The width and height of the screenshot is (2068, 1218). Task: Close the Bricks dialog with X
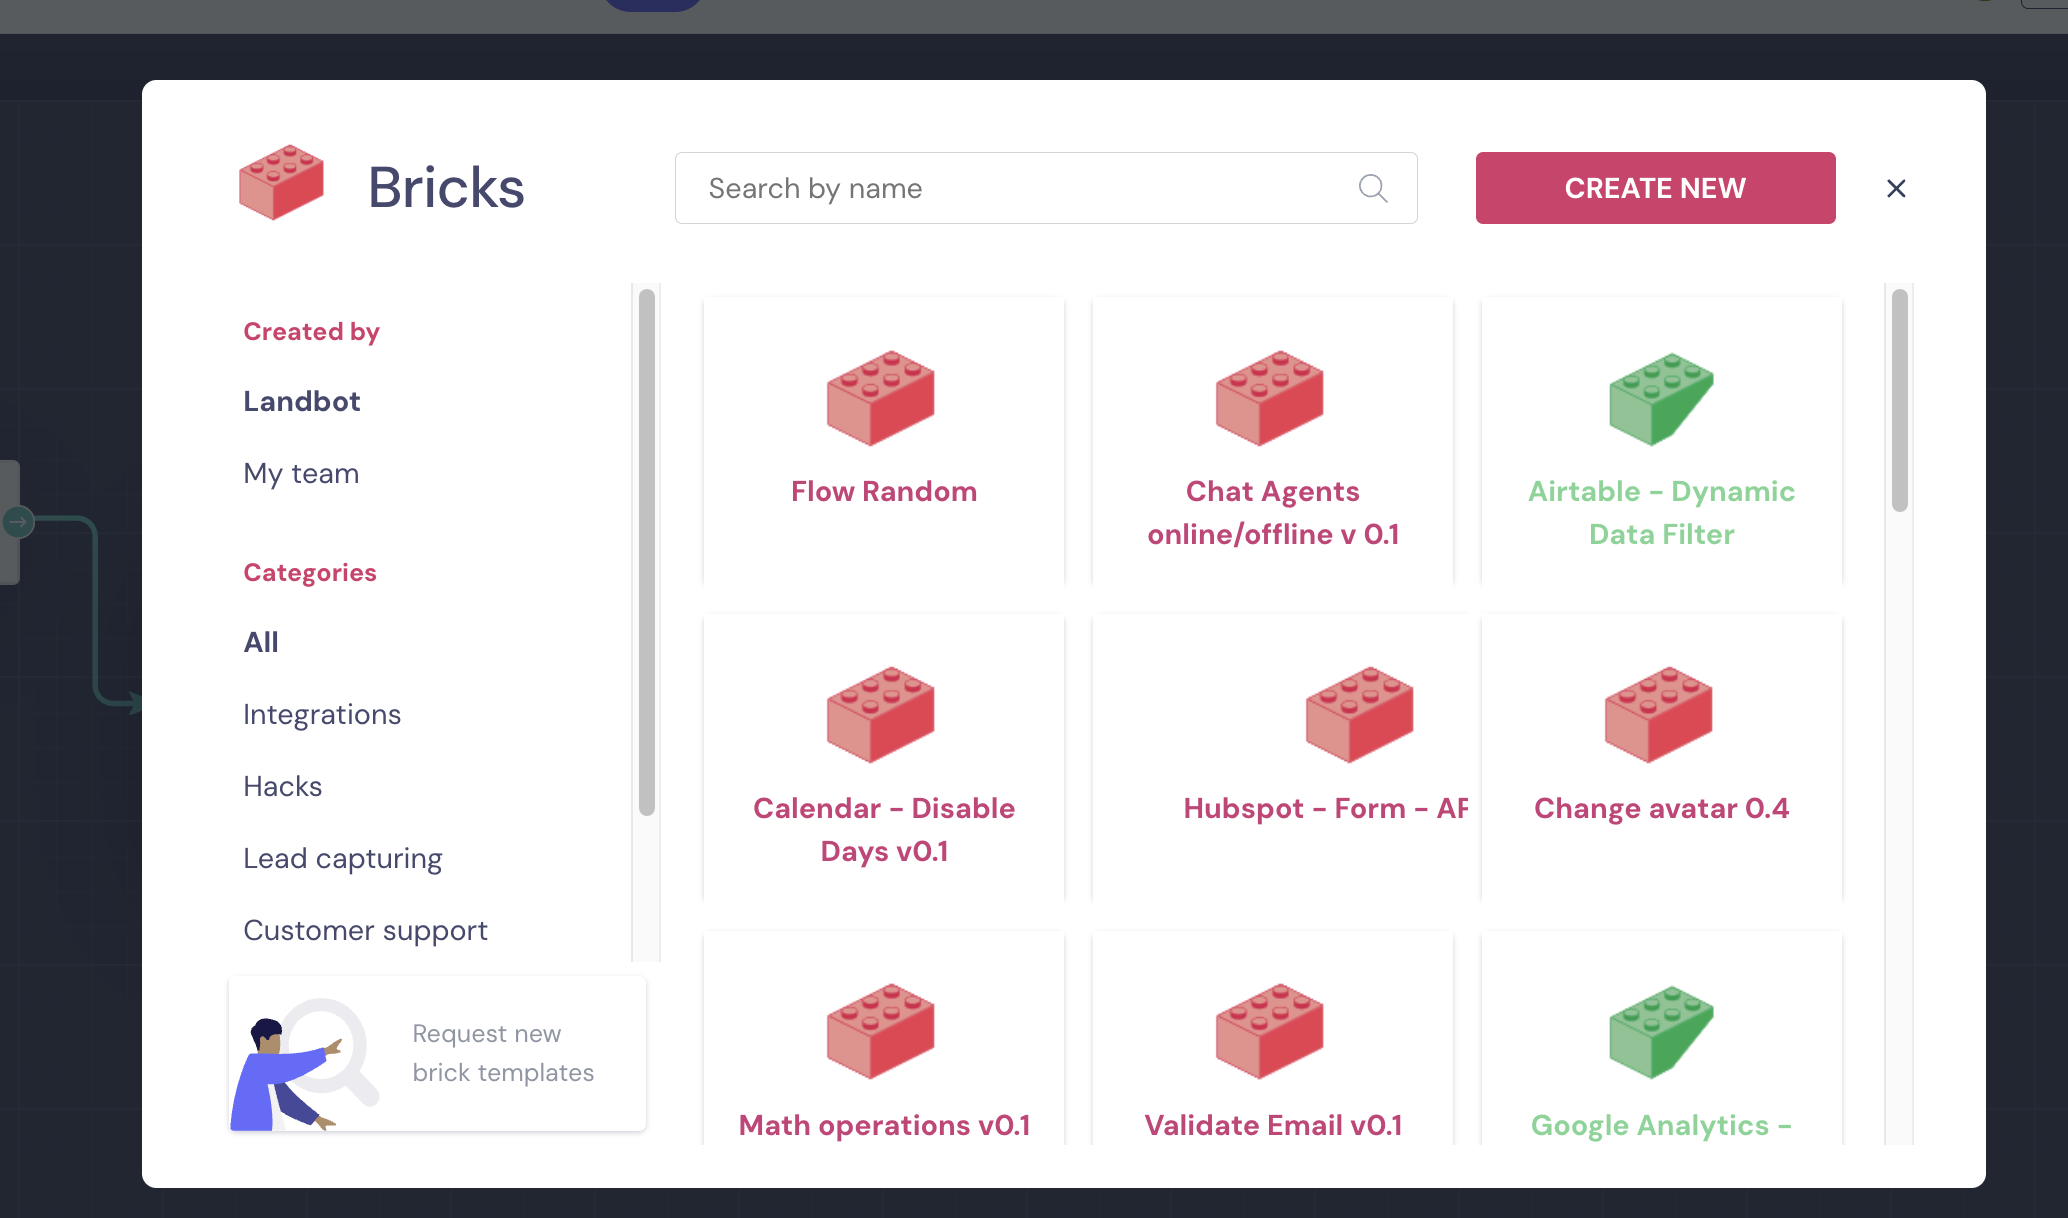tap(1896, 188)
